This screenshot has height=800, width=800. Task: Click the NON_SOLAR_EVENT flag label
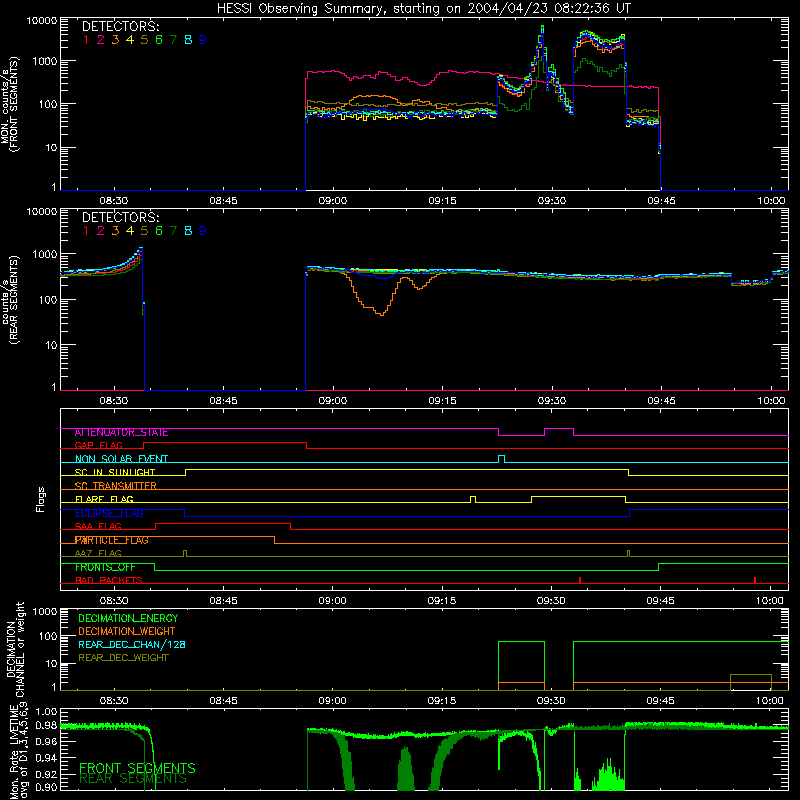pos(121,459)
